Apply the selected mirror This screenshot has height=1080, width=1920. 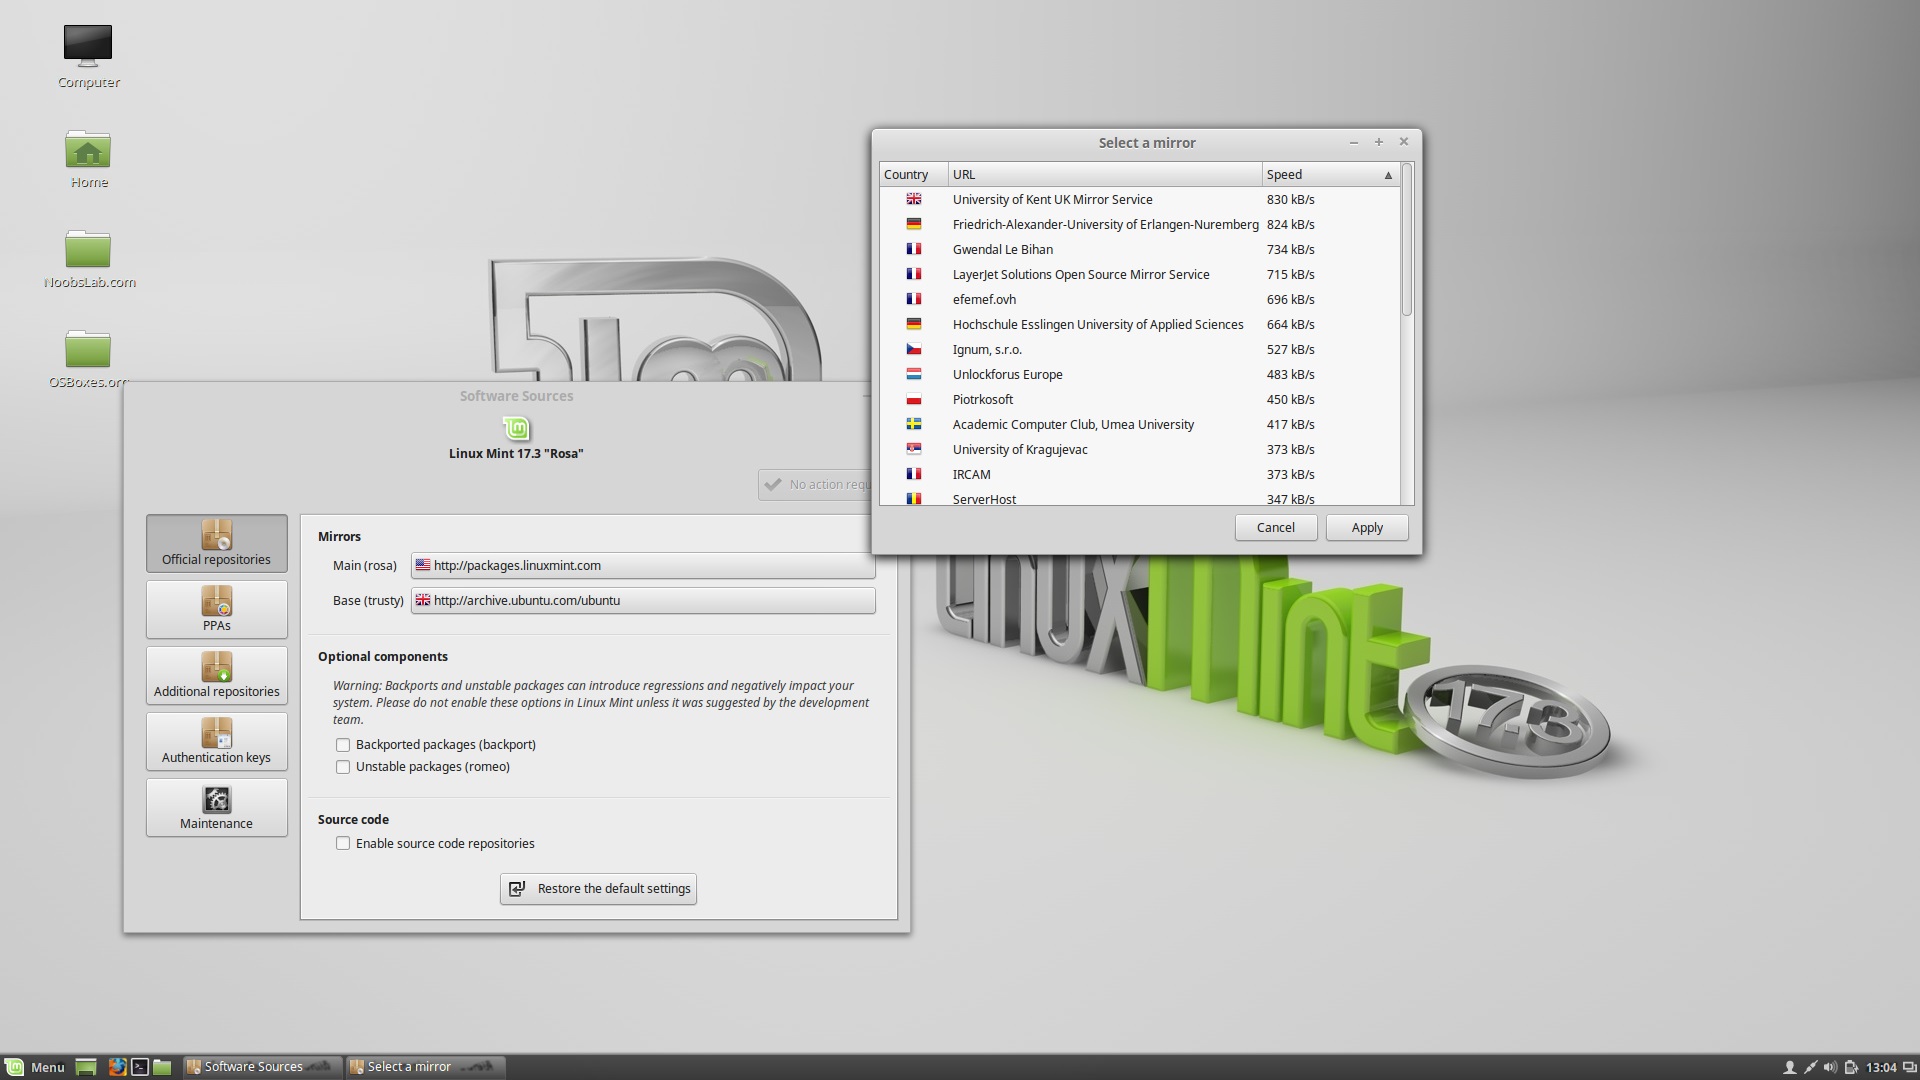[x=1367, y=528]
